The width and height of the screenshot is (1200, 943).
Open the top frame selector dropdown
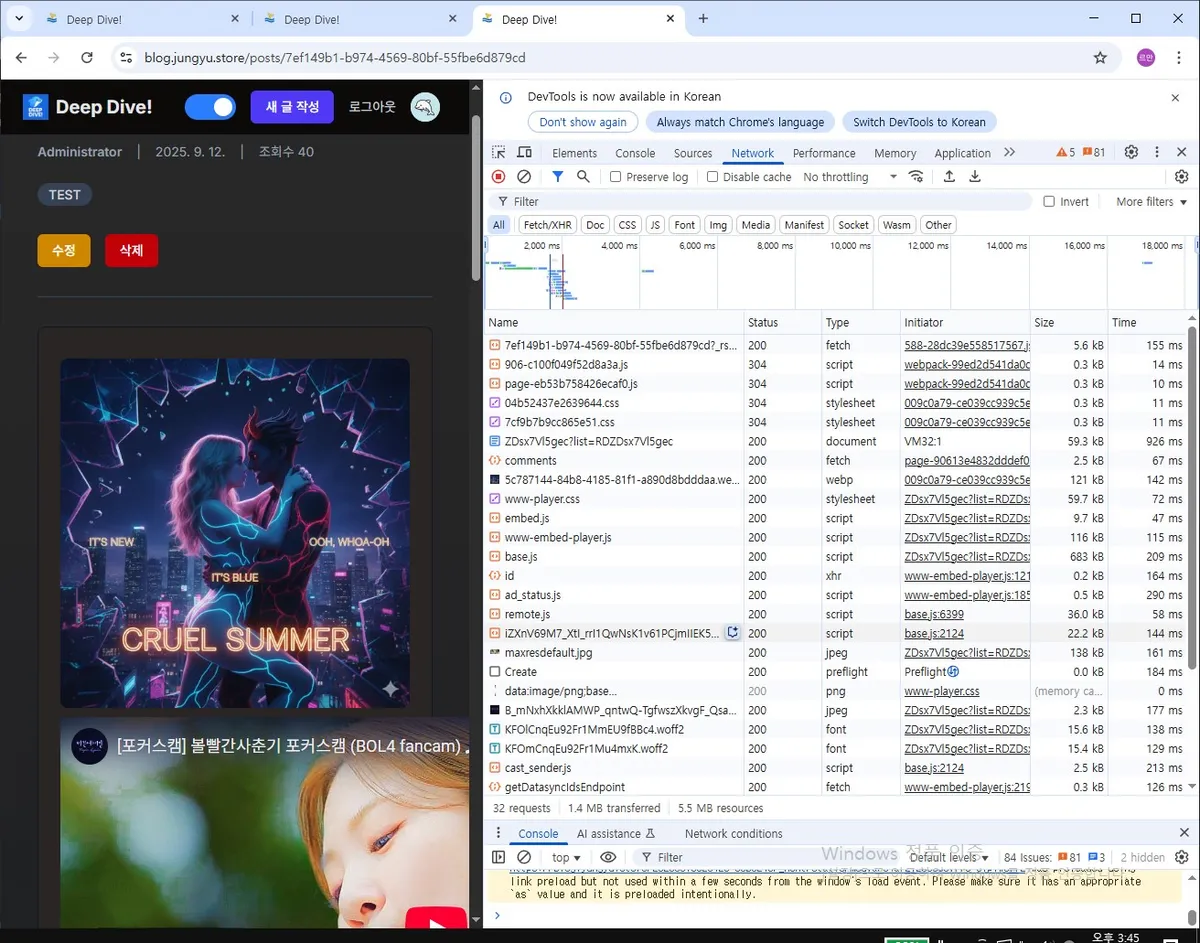(565, 857)
